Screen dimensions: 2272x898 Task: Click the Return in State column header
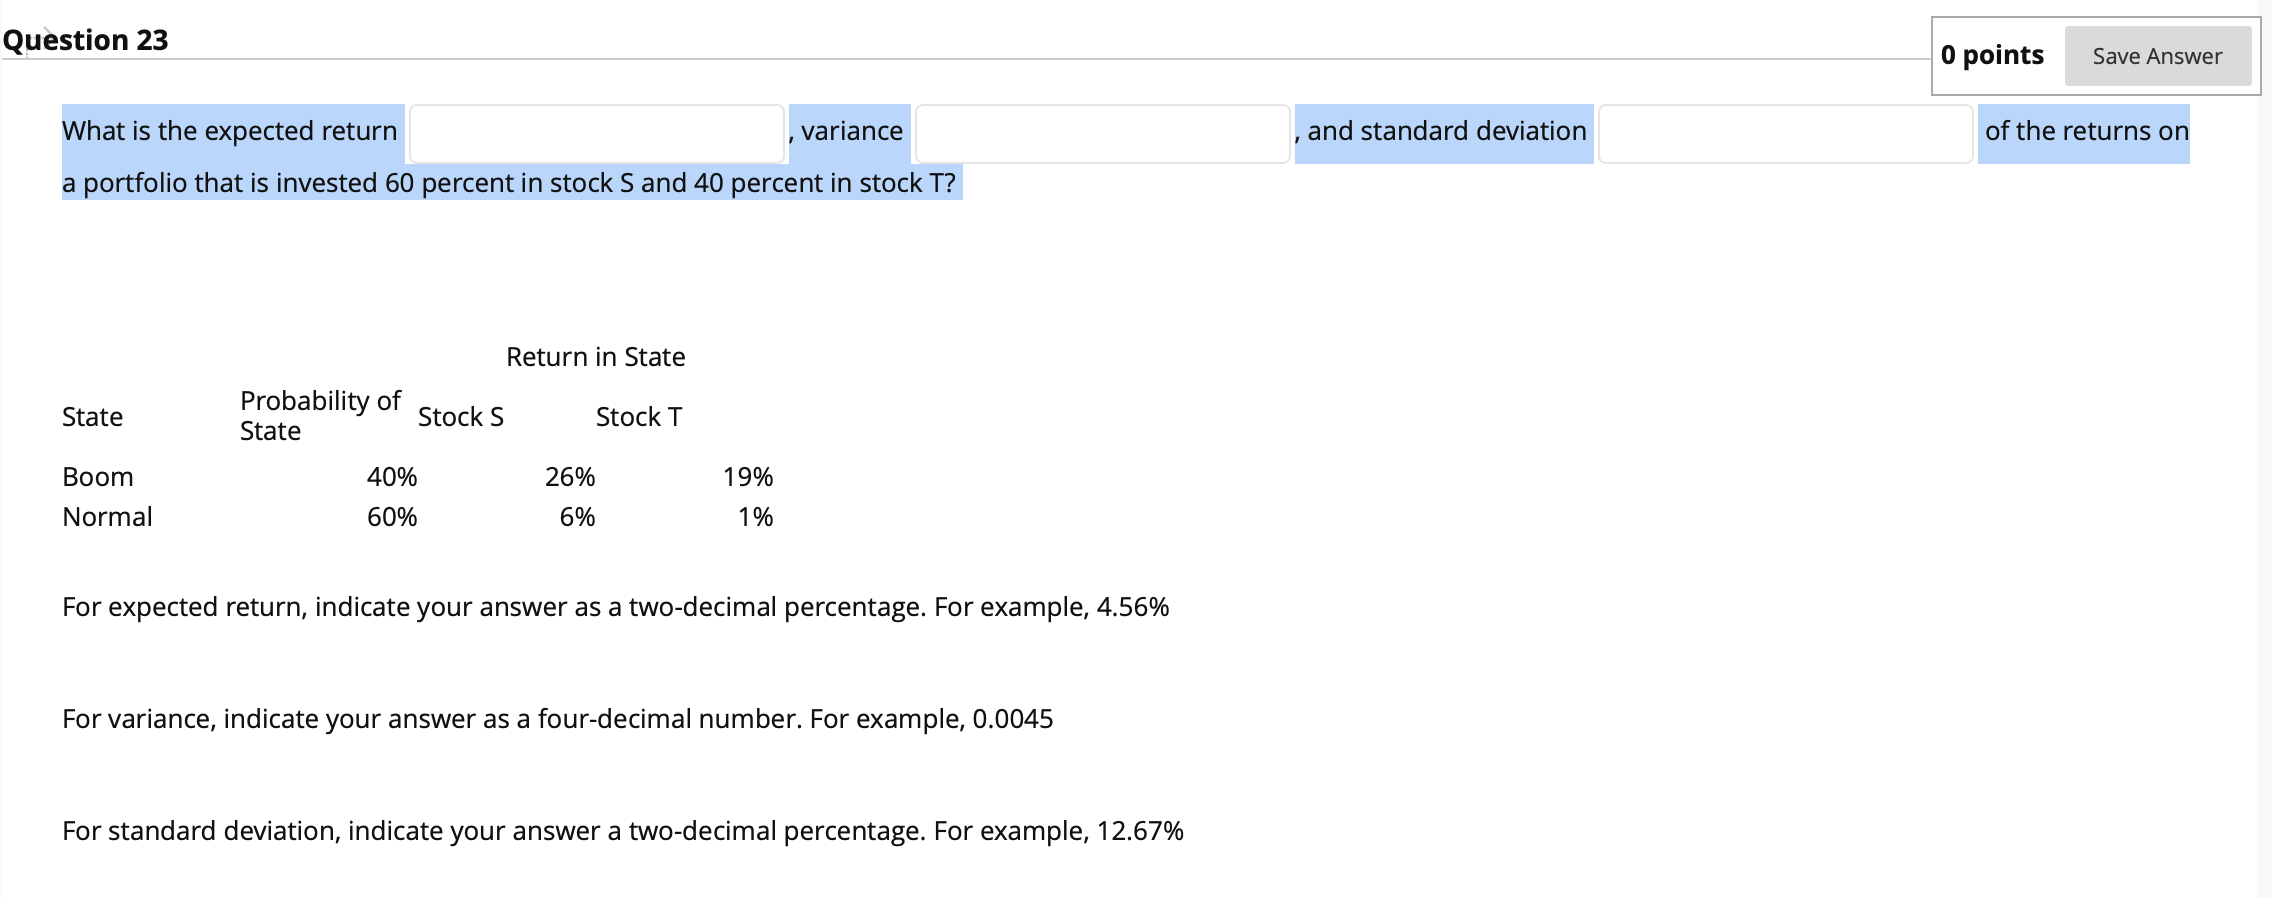[596, 356]
